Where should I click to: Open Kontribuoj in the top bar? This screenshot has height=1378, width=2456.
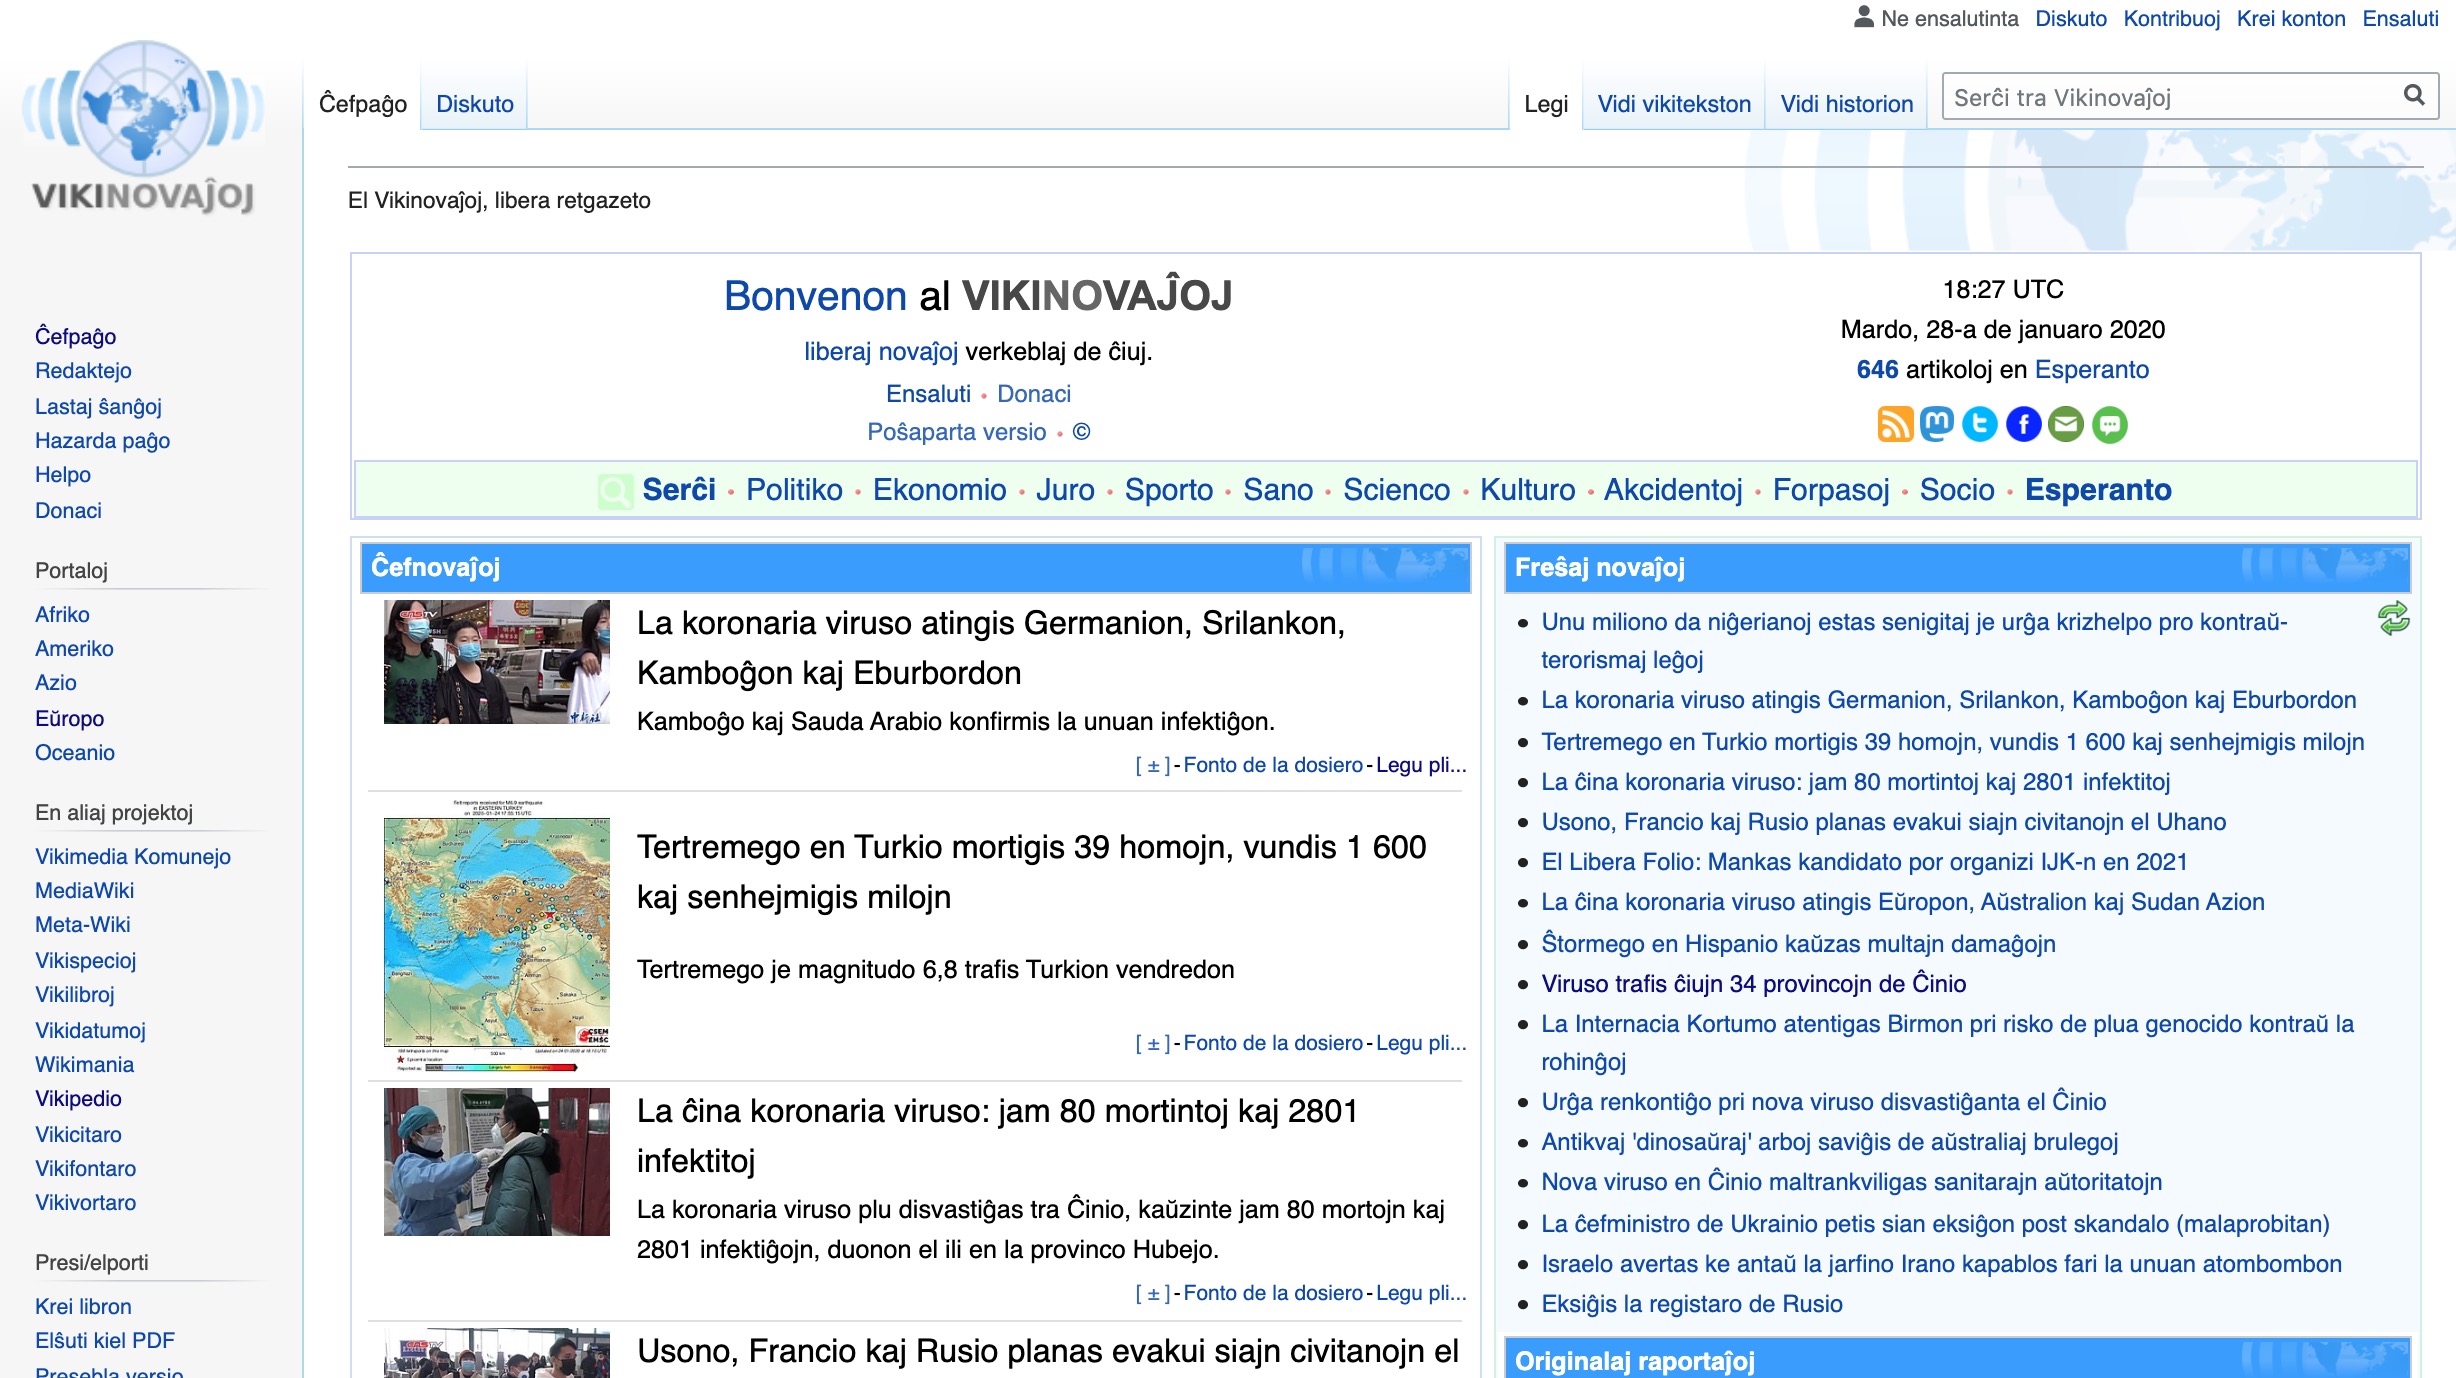point(2172,18)
